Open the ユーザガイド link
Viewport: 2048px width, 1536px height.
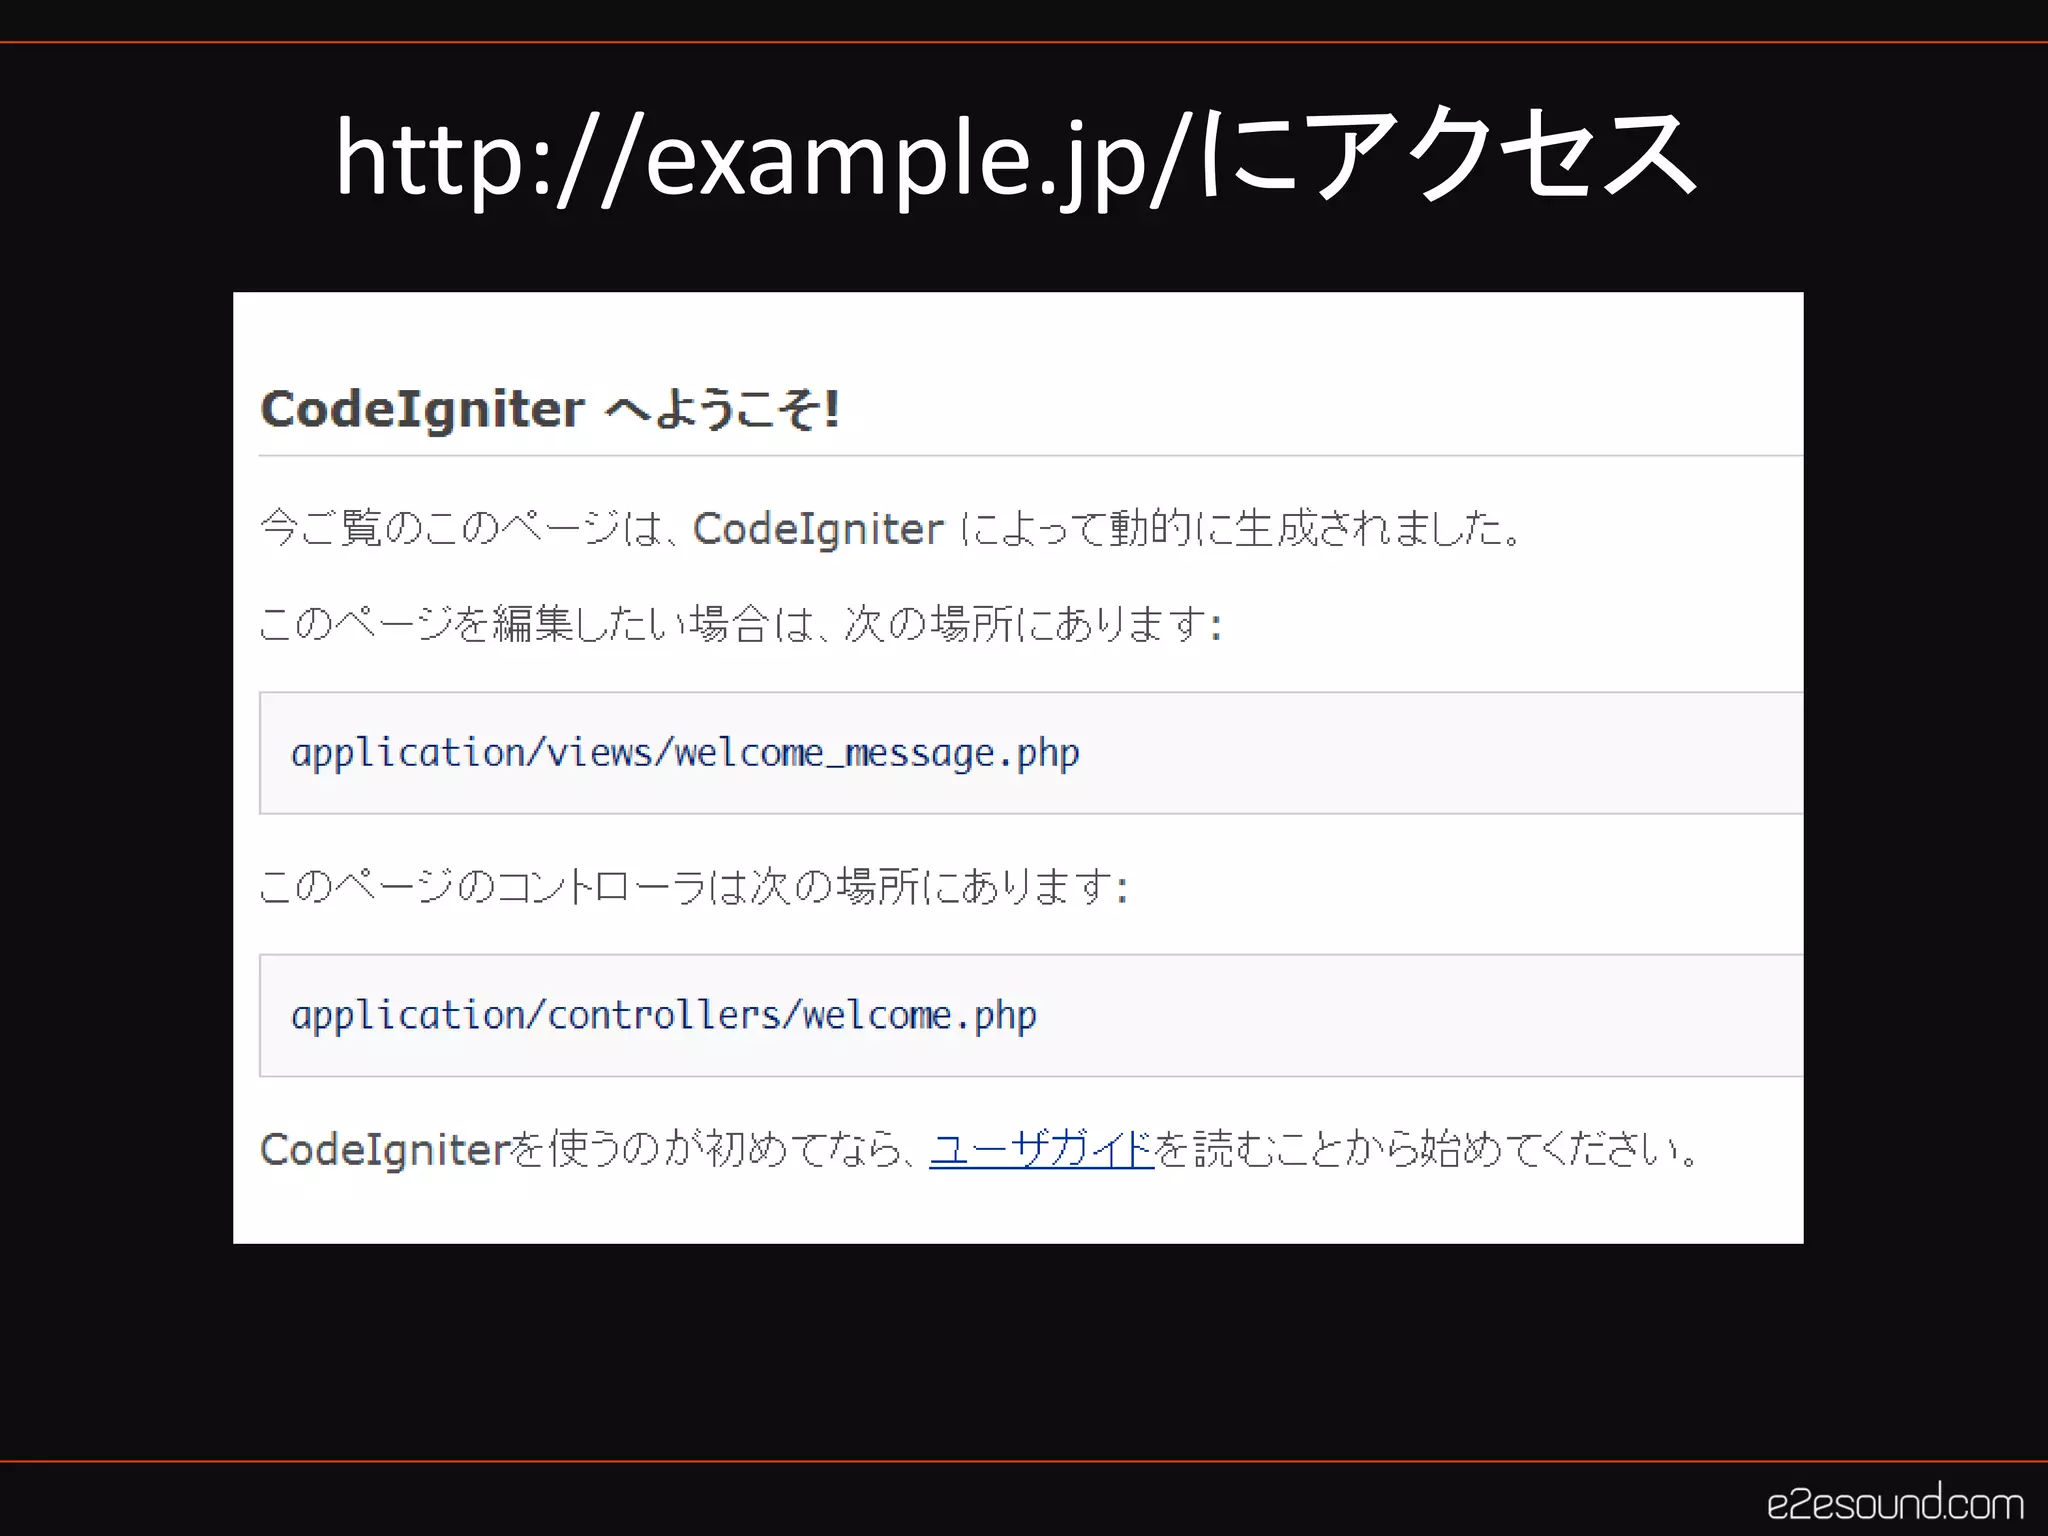[1041, 1149]
